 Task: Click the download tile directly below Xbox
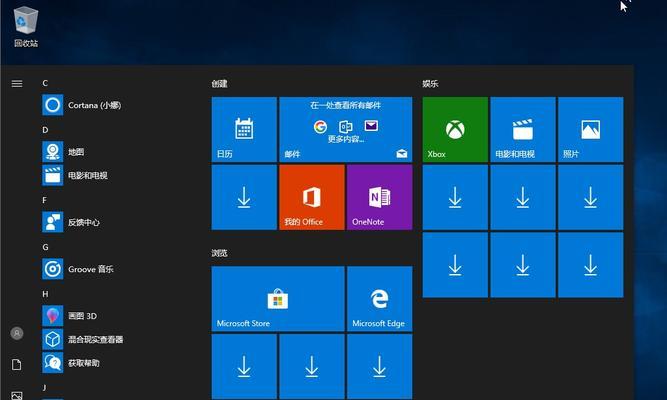click(455, 197)
